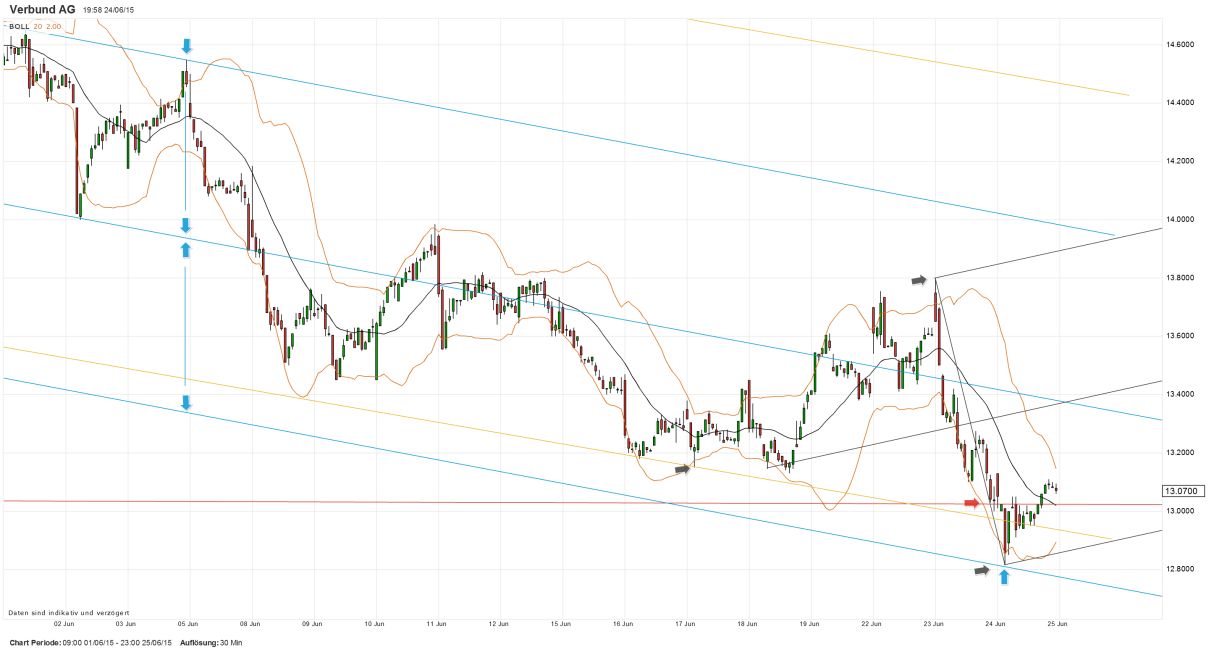Click the blue up arrow below 24 Jun low

[1004, 577]
